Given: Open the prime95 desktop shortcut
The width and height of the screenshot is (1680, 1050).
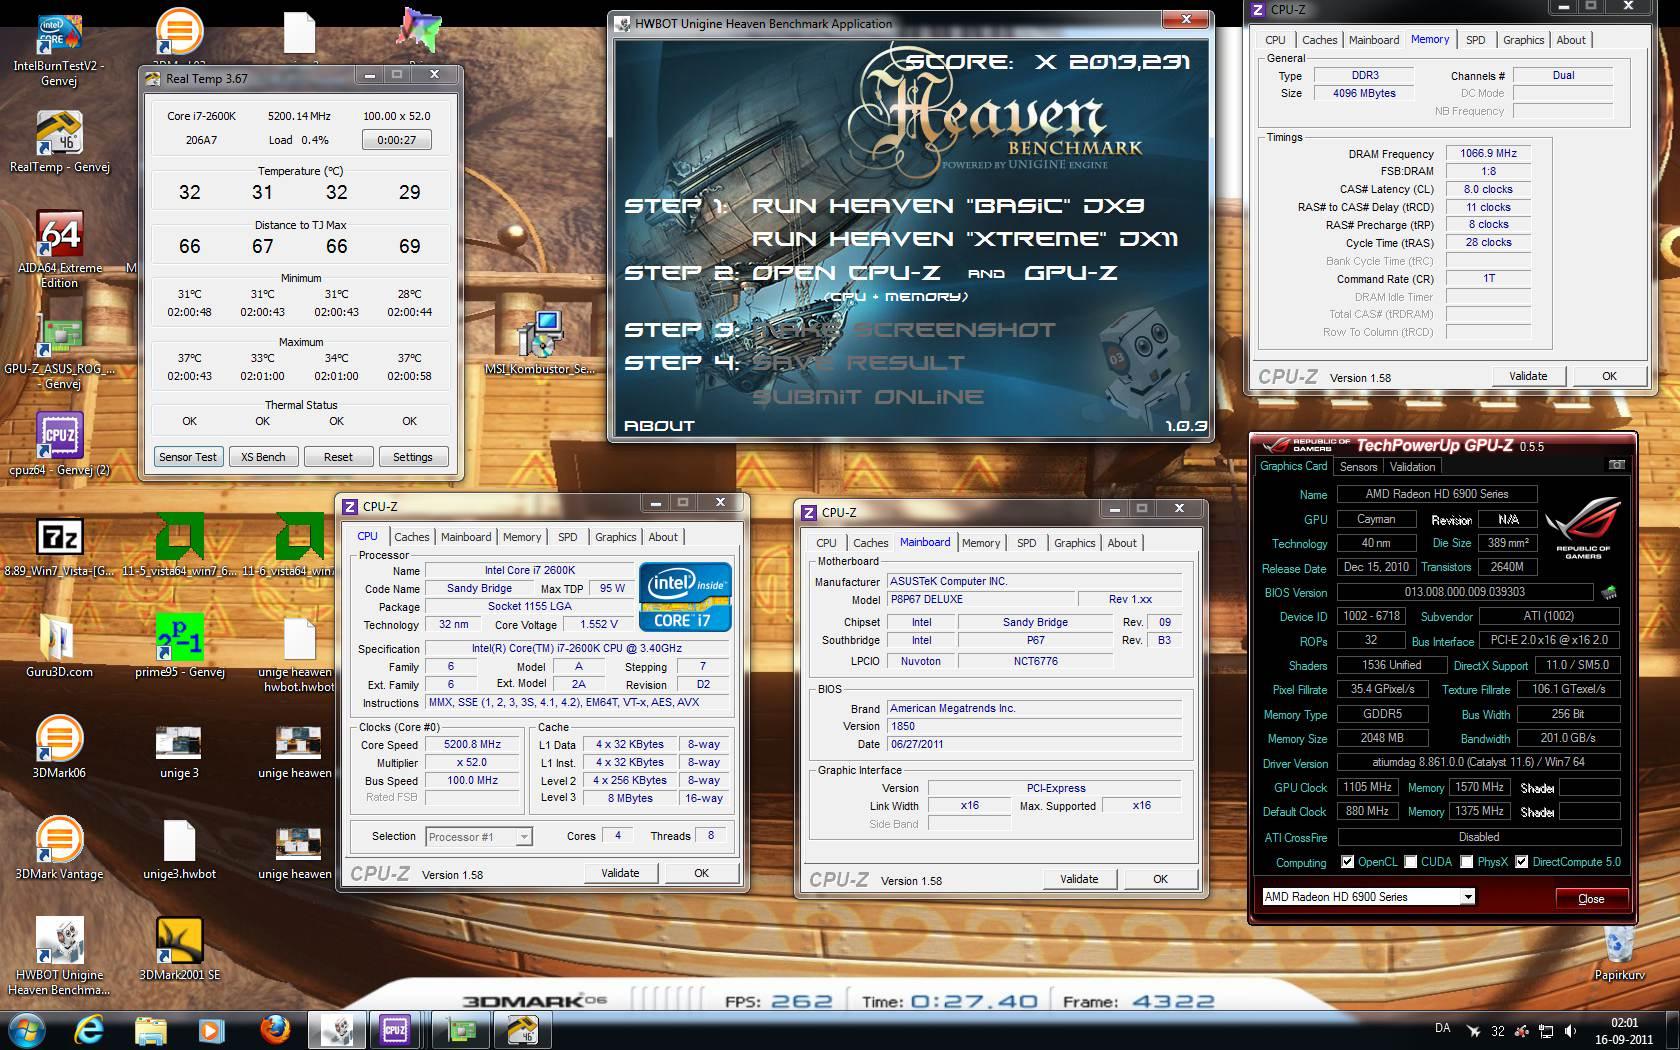Looking at the screenshot, I should click(180, 647).
